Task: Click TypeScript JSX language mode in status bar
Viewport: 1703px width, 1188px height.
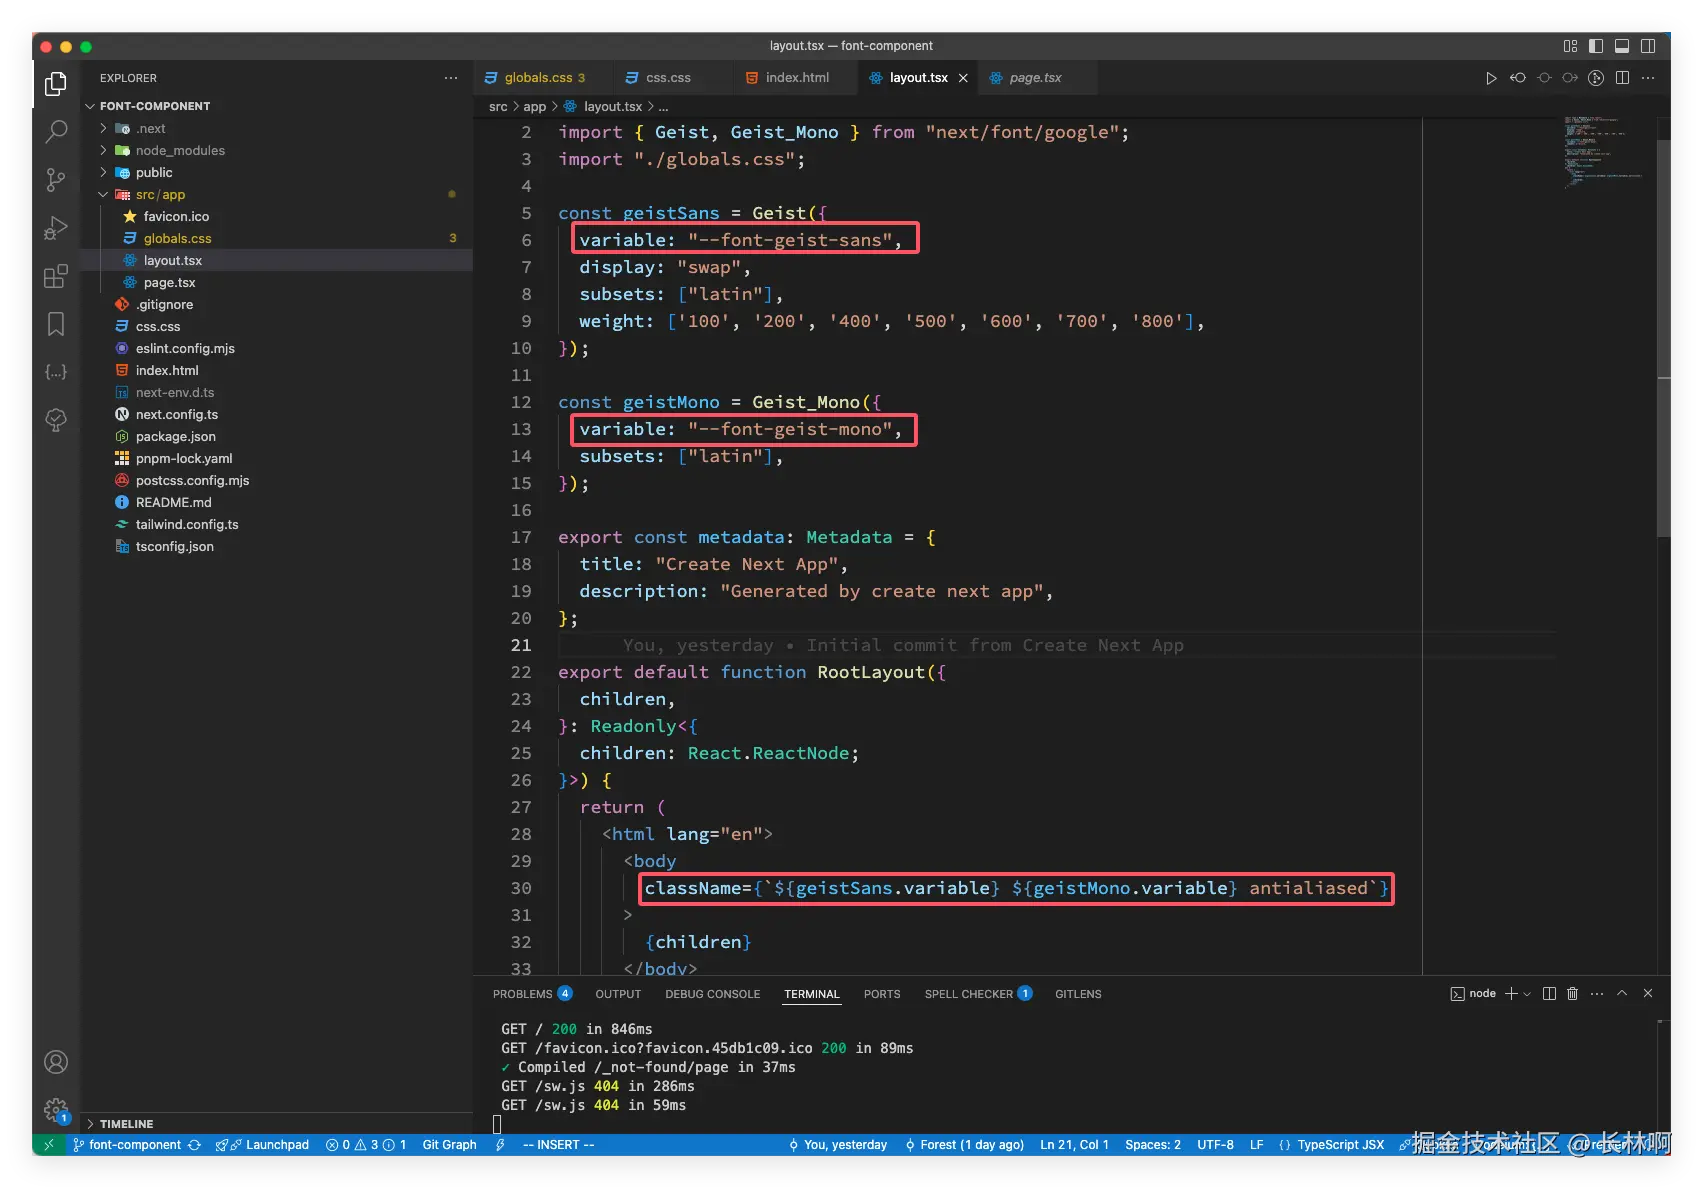Action: pyautogui.click(x=1340, y=1145)
